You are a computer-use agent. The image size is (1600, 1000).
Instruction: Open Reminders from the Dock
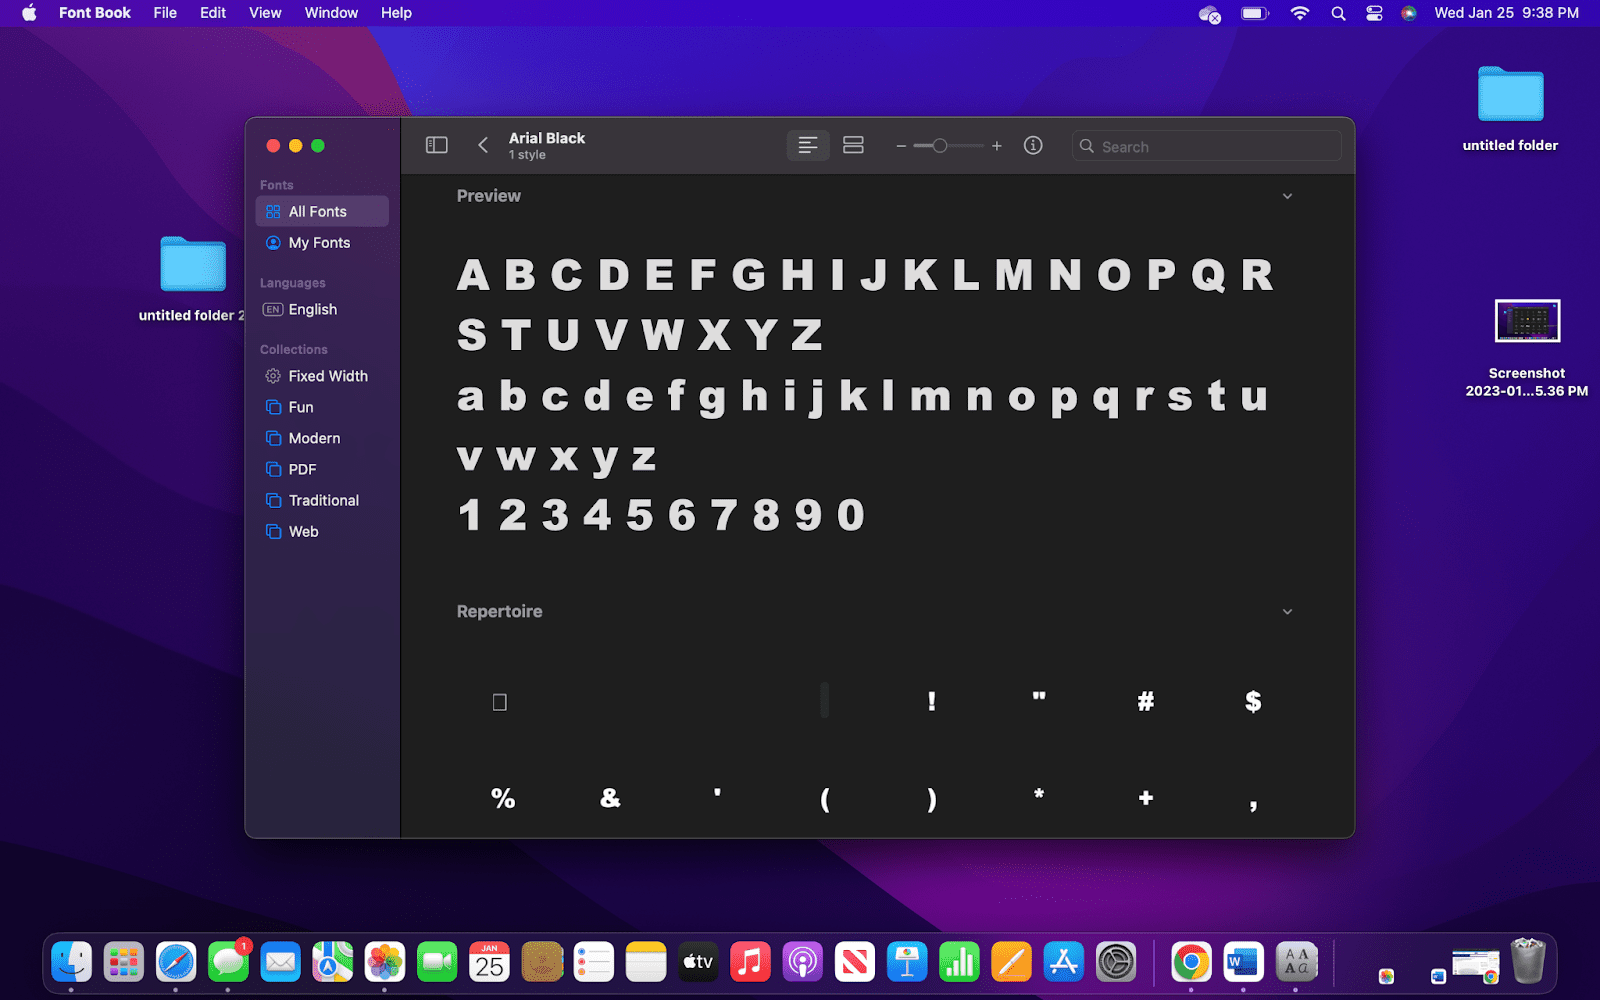pyautogui.click(x=594, y=962)
